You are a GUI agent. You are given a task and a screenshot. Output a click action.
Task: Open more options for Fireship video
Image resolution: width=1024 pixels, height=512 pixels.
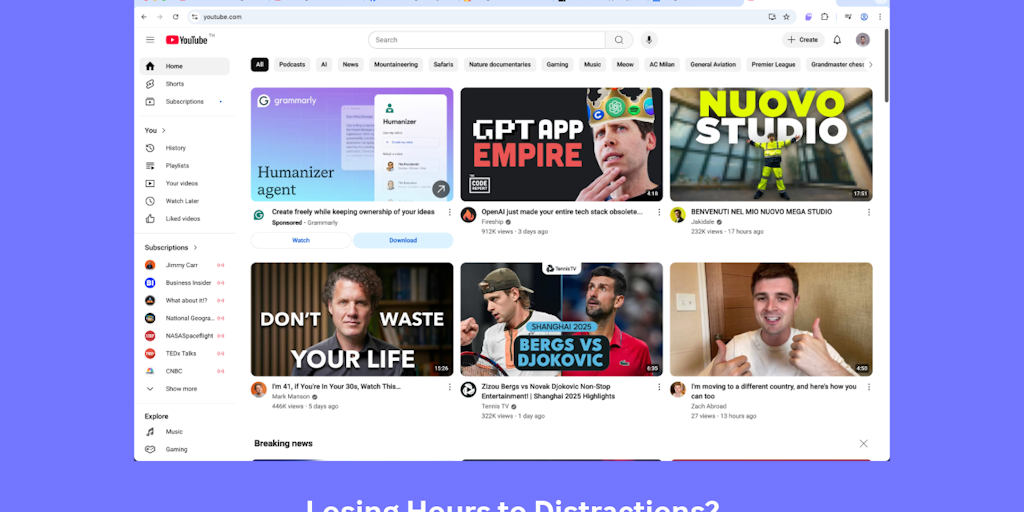(x=659, y=212)
